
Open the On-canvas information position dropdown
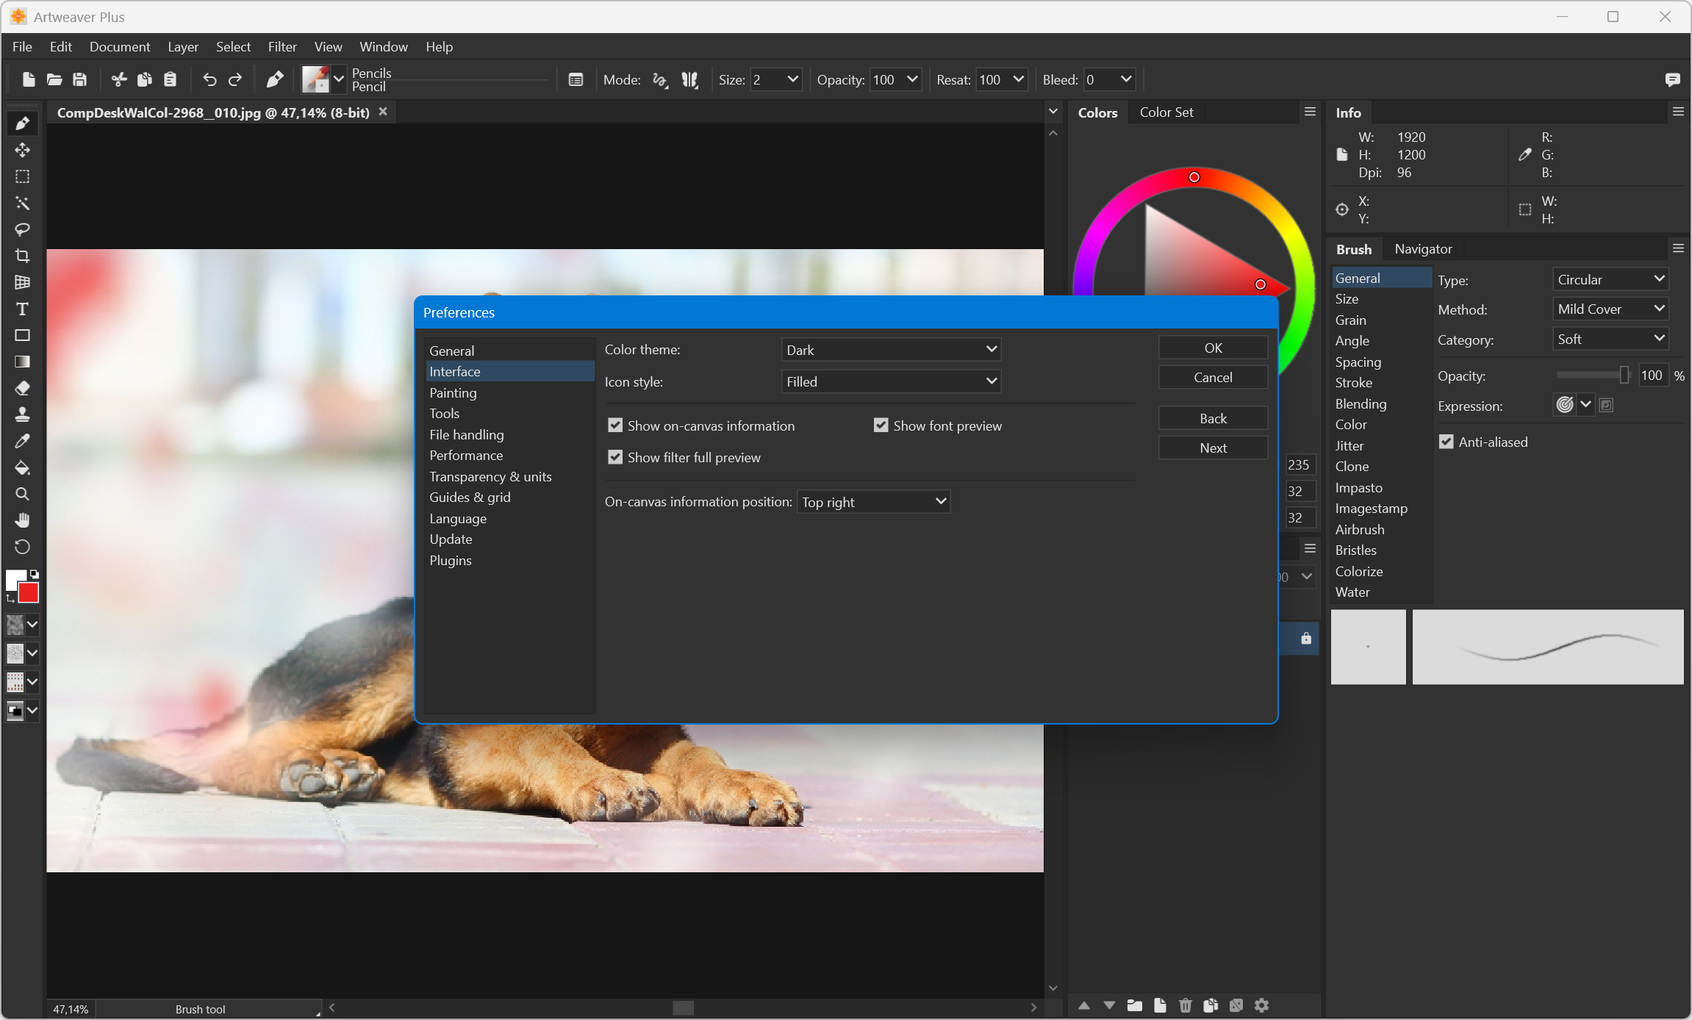click(873, 502)
